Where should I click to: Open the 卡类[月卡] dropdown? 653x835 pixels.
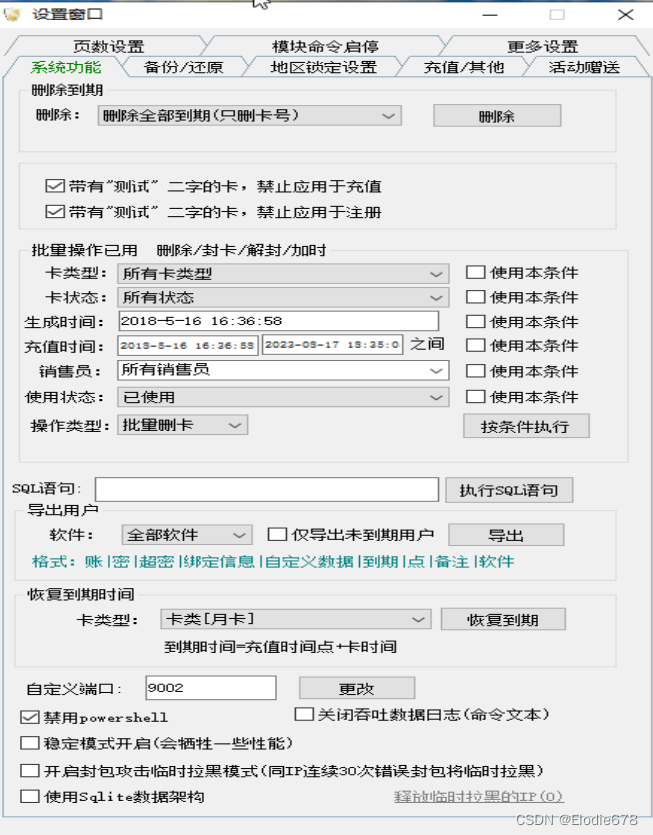click(x=296, y=619)
